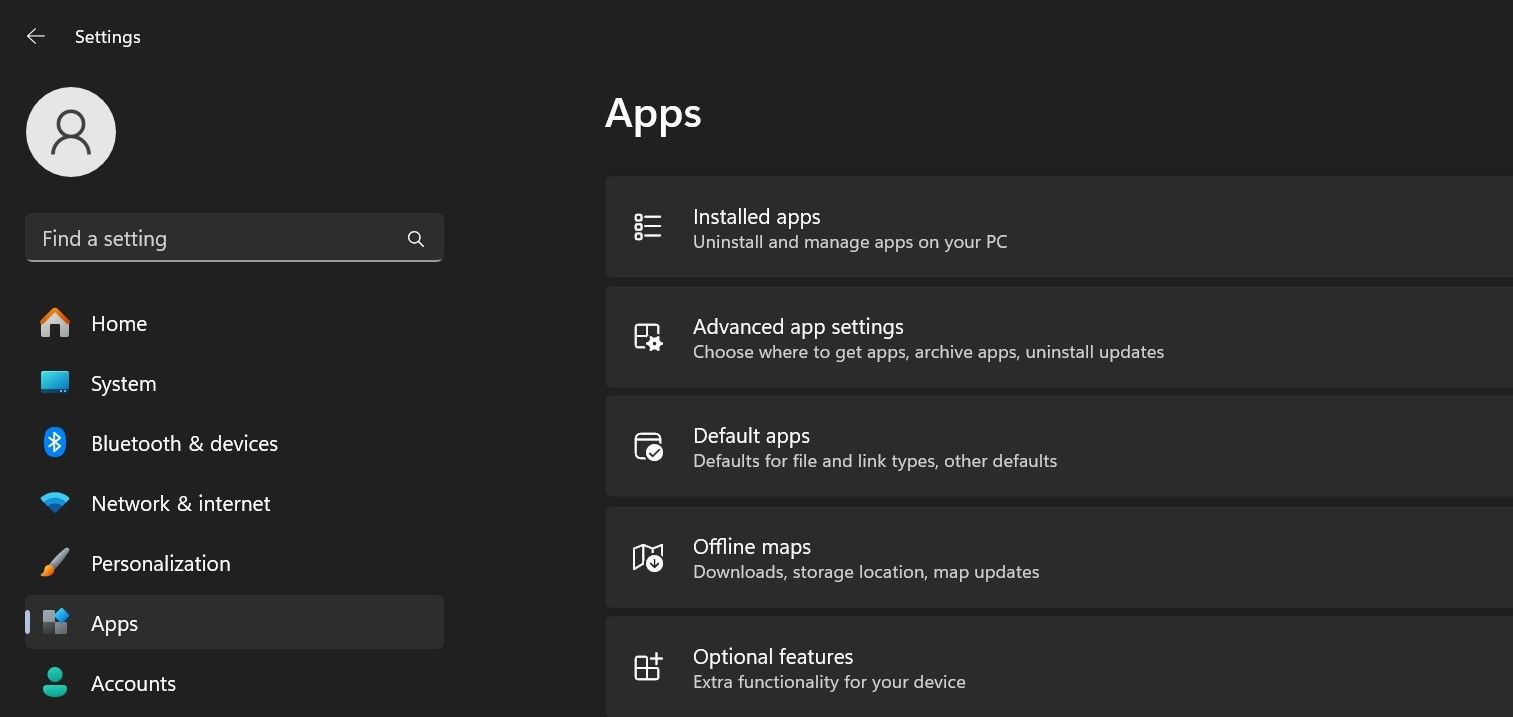Viewport: 1513px width, 717px height.
Task: Click the Personalization paintbrush icon
Action: coord(55,563)
